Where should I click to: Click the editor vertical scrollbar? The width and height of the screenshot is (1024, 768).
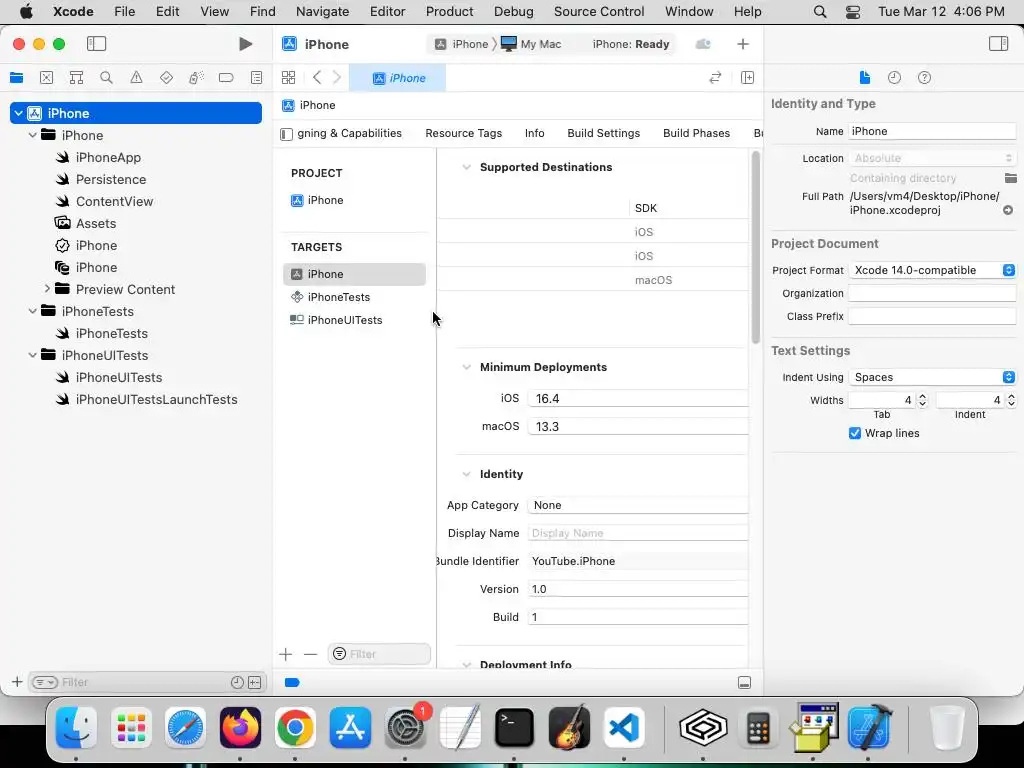[756, 248]
